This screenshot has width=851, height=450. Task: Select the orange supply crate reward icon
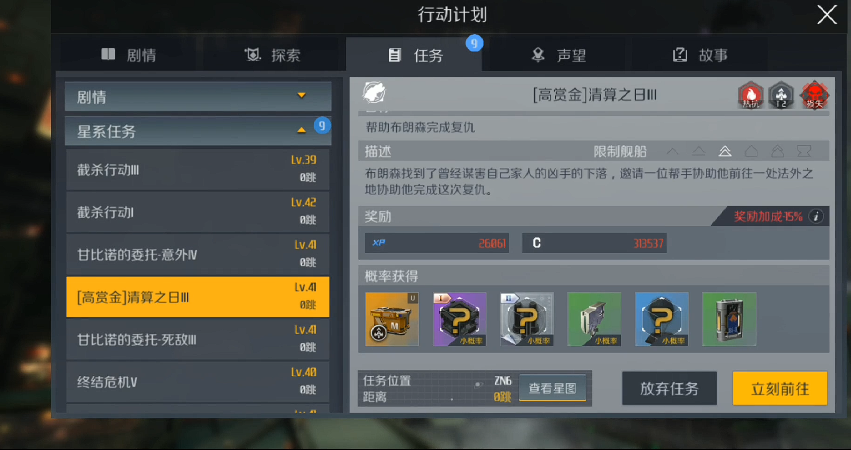[392, 319]
